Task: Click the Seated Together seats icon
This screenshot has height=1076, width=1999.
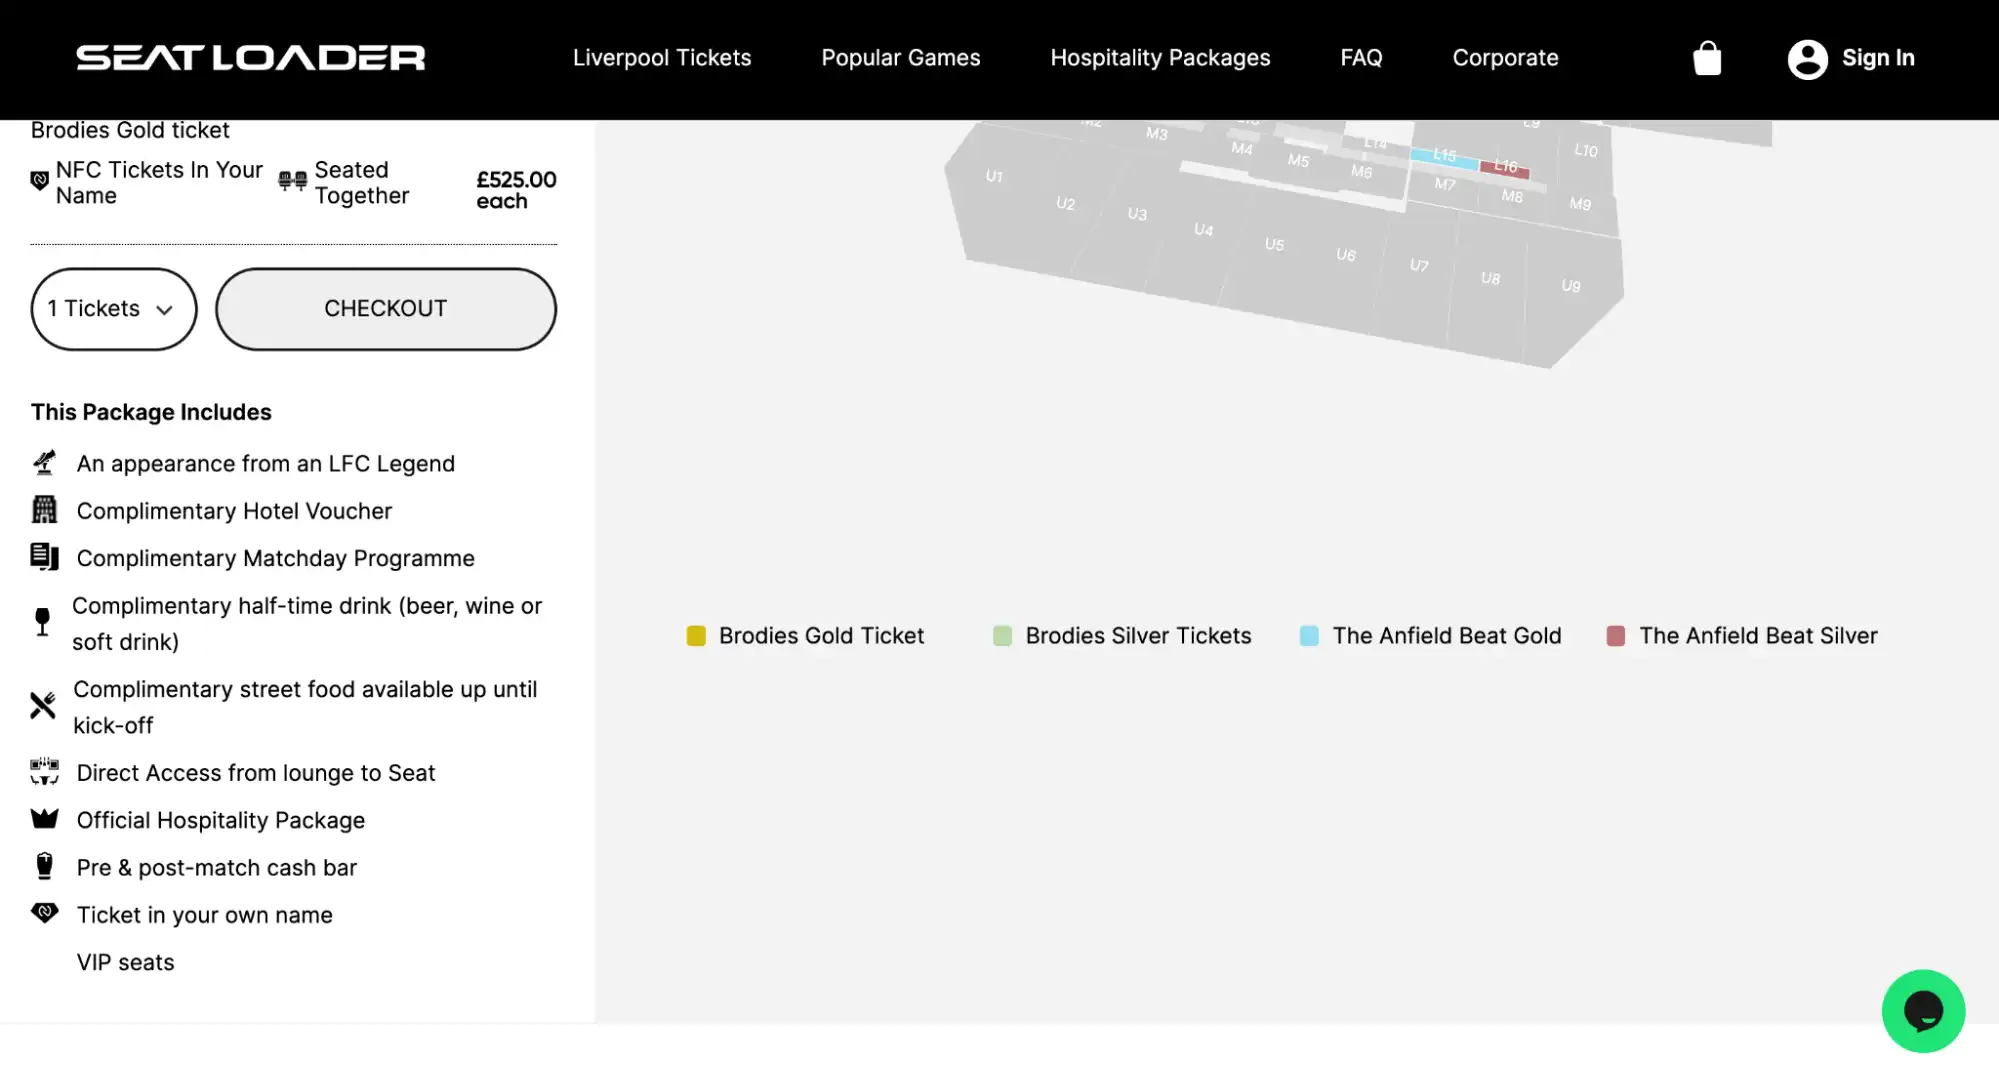Action: [290, 180]
